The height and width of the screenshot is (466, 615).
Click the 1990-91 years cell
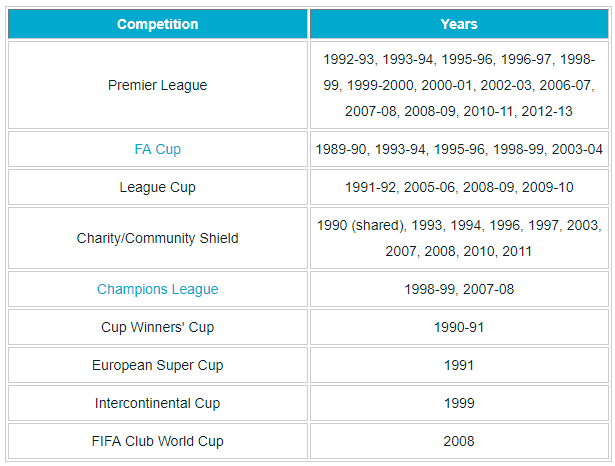click(x=459, y=327)
